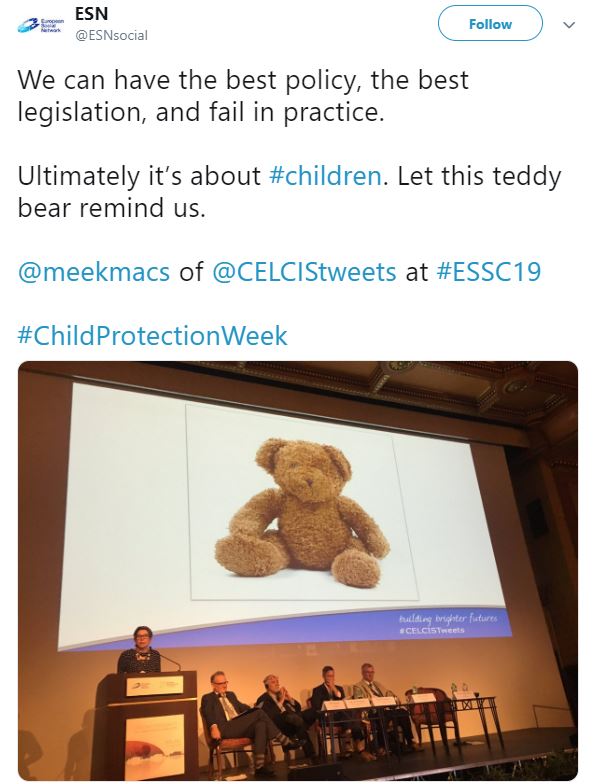Open the #children hashtag
Screen dimensions: 600x784
point(325,176)
